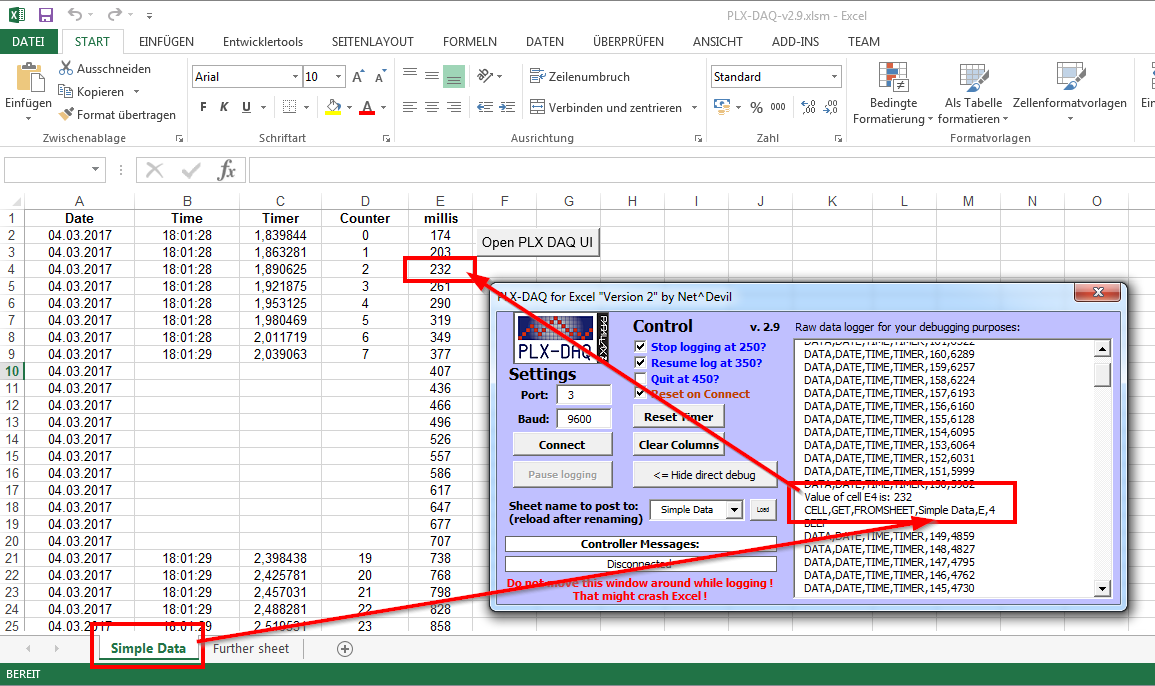This screenshot has height=686, width=1155.
Task: Click the Baud input field
Action: (x=583, y=419)
